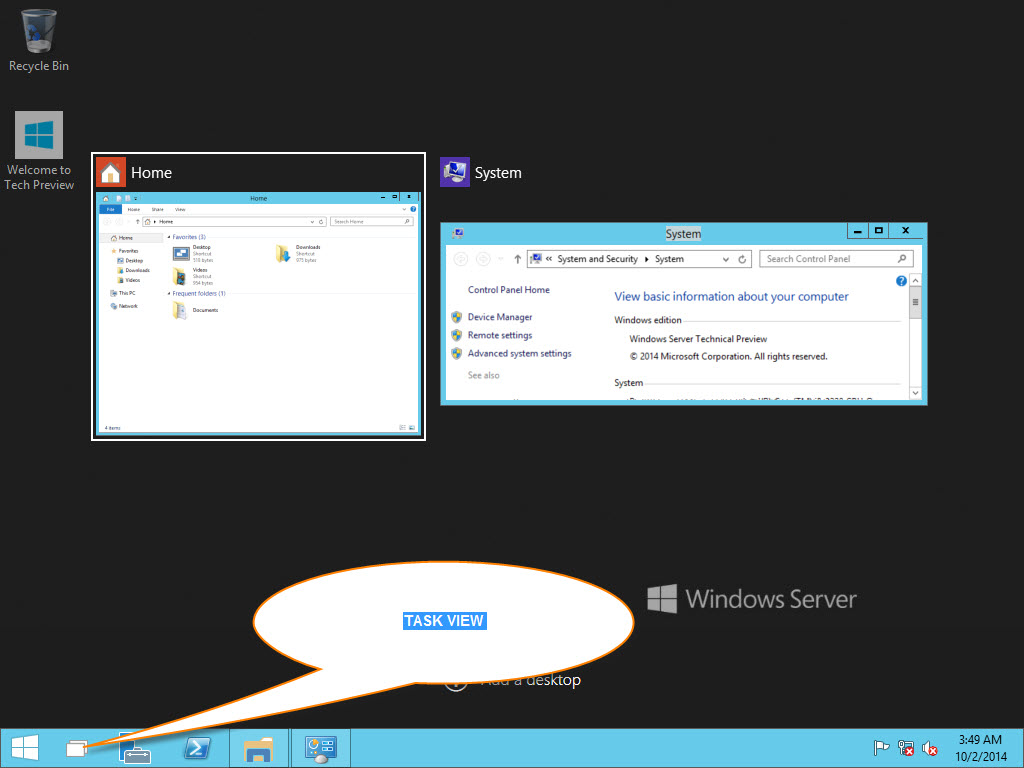Click the Back arrow in System window

pyautogui.click(x=461, y=259)
